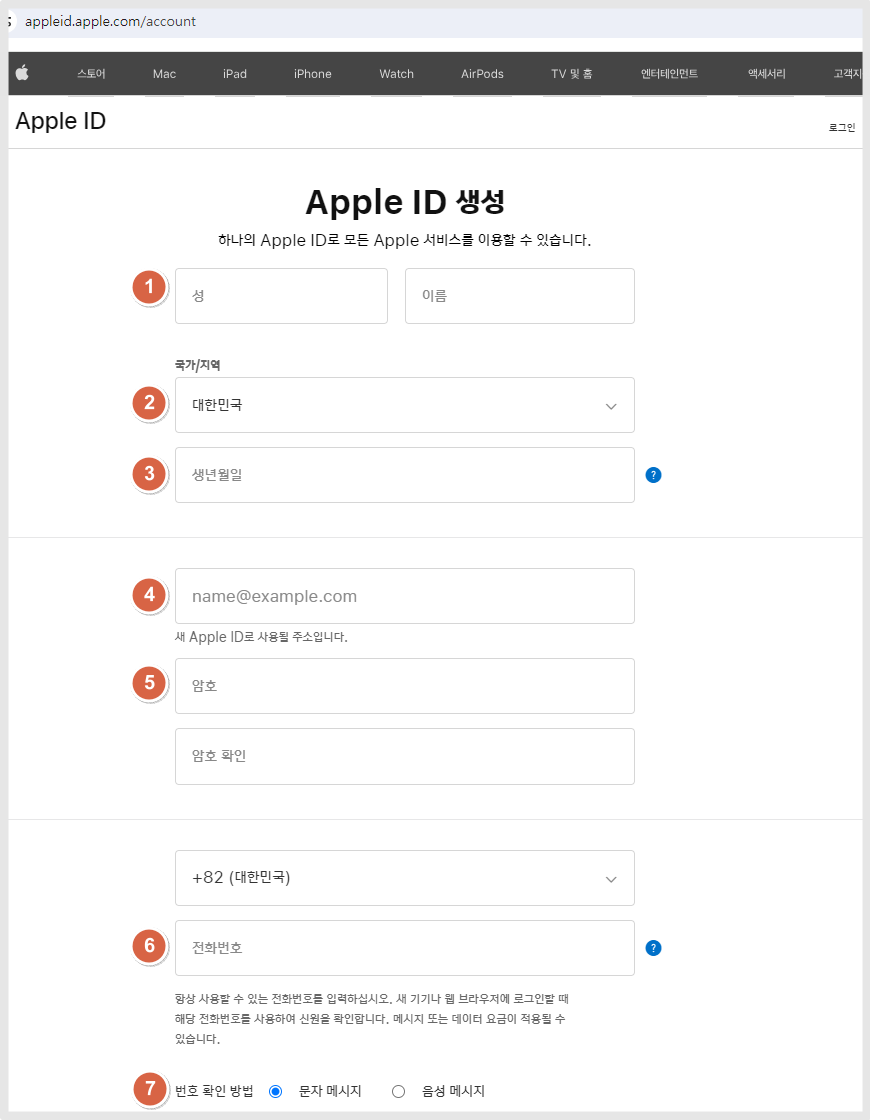Open the iPhone menu item
Screen dimensions: 870x1120
(x=312, y=74)
